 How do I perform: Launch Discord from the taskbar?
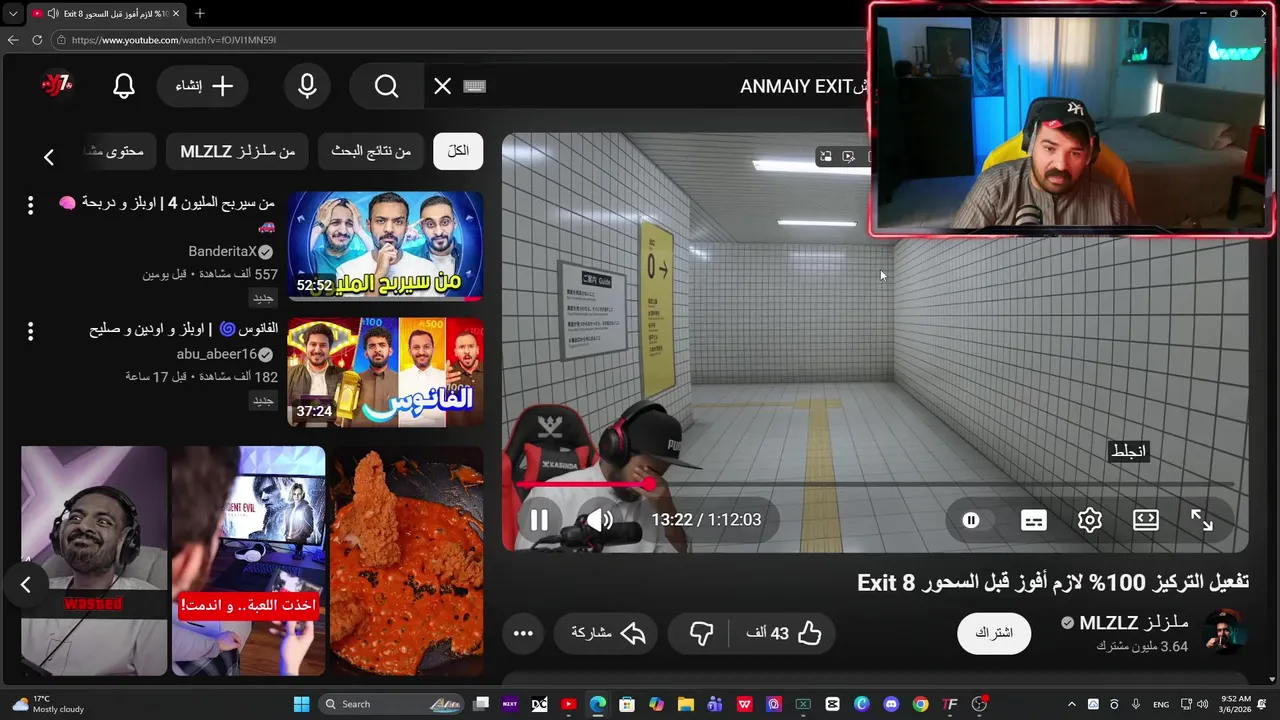(891, 704)
